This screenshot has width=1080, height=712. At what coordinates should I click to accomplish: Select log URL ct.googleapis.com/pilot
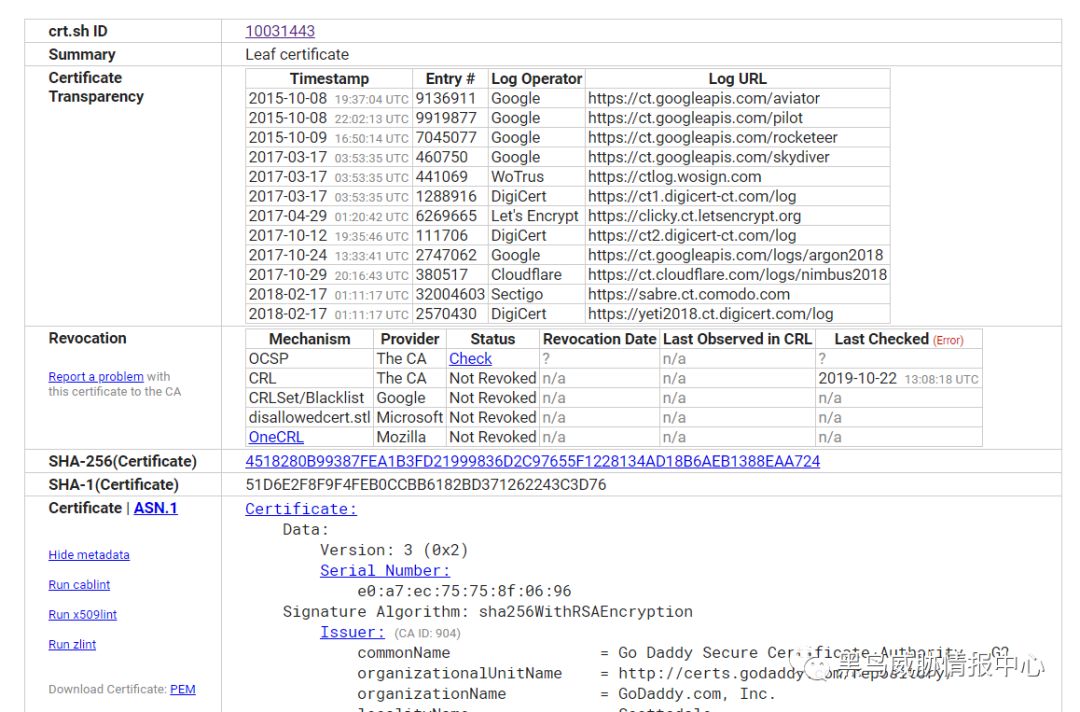click(x=695, y=118)
